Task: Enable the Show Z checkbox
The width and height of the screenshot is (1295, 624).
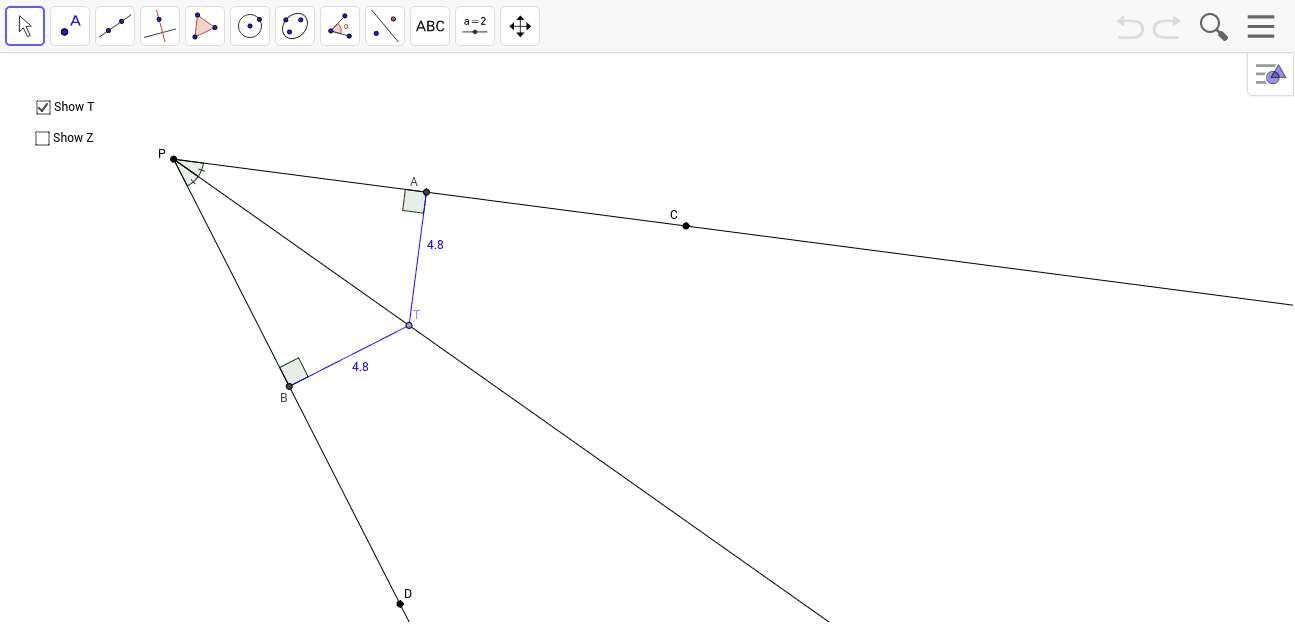Action: coord(42,138)
